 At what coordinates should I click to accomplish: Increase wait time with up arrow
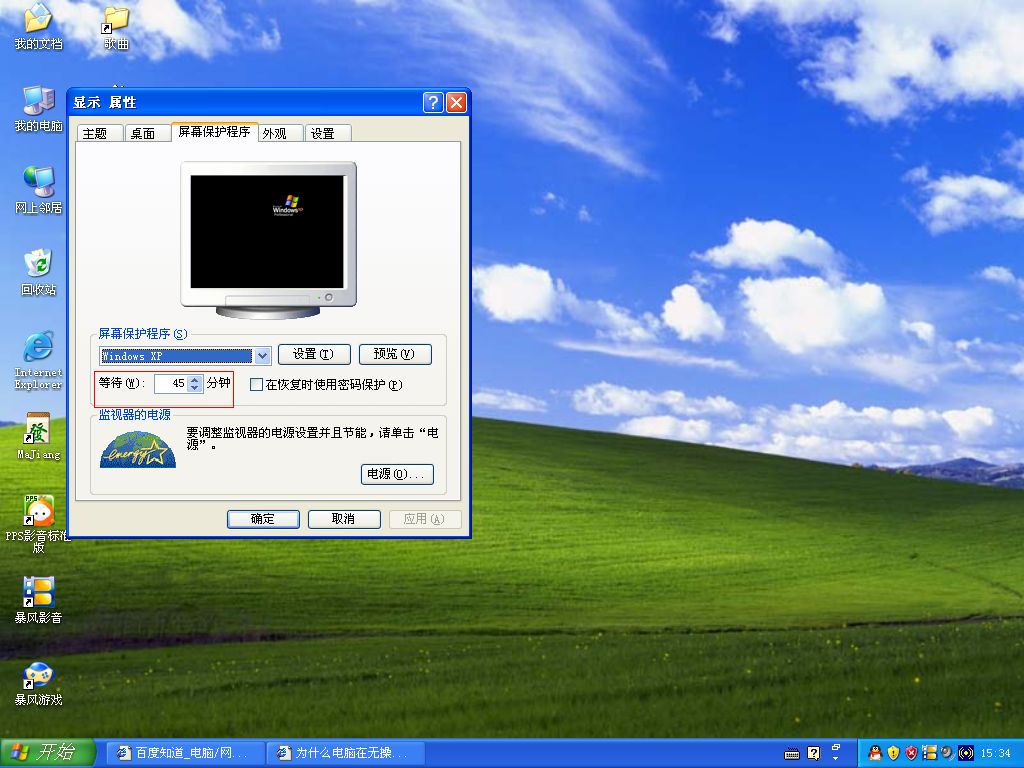pos(195,379)
